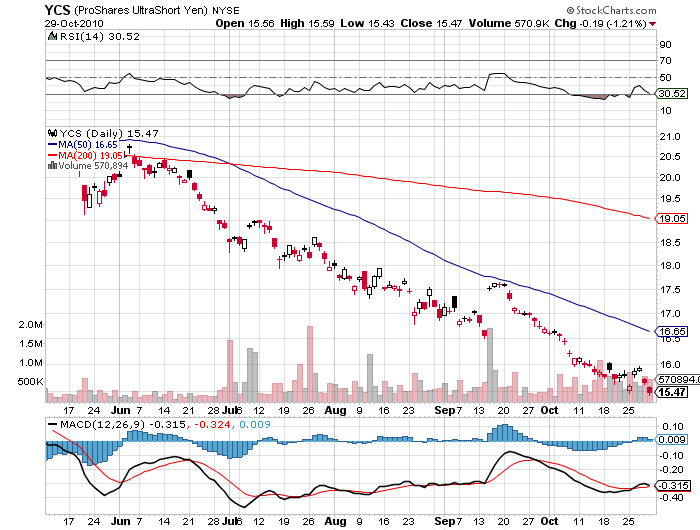Click the Oct label under the volume bars

549,410
